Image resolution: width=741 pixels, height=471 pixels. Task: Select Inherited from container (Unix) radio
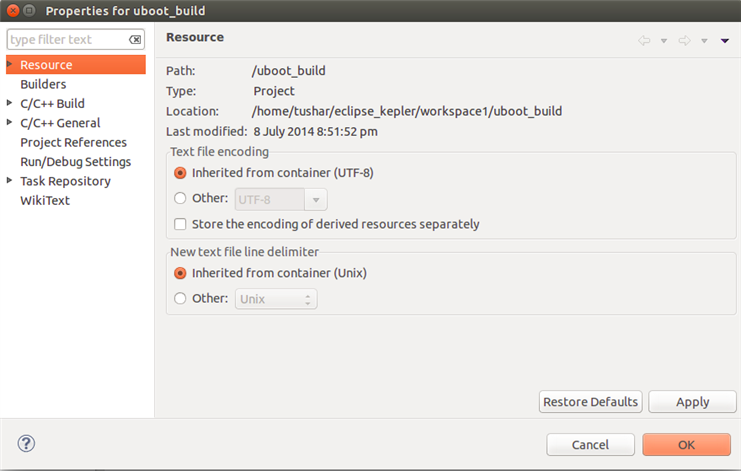(x=180, y=273)
